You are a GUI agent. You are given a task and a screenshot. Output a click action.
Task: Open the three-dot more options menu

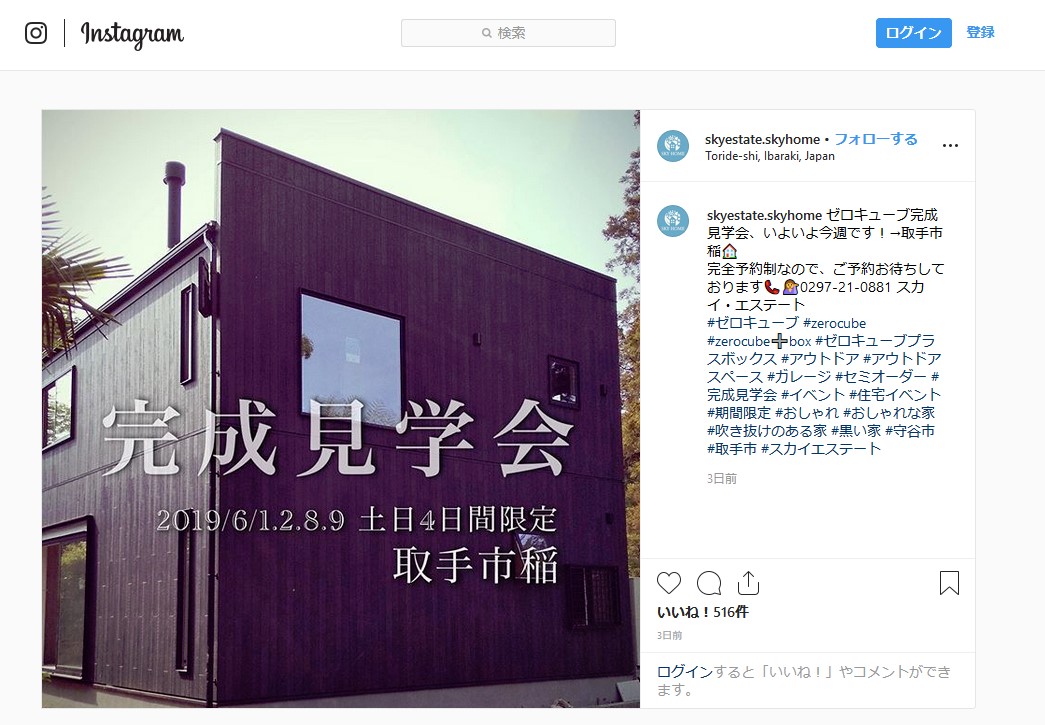[x=950, y=145]
